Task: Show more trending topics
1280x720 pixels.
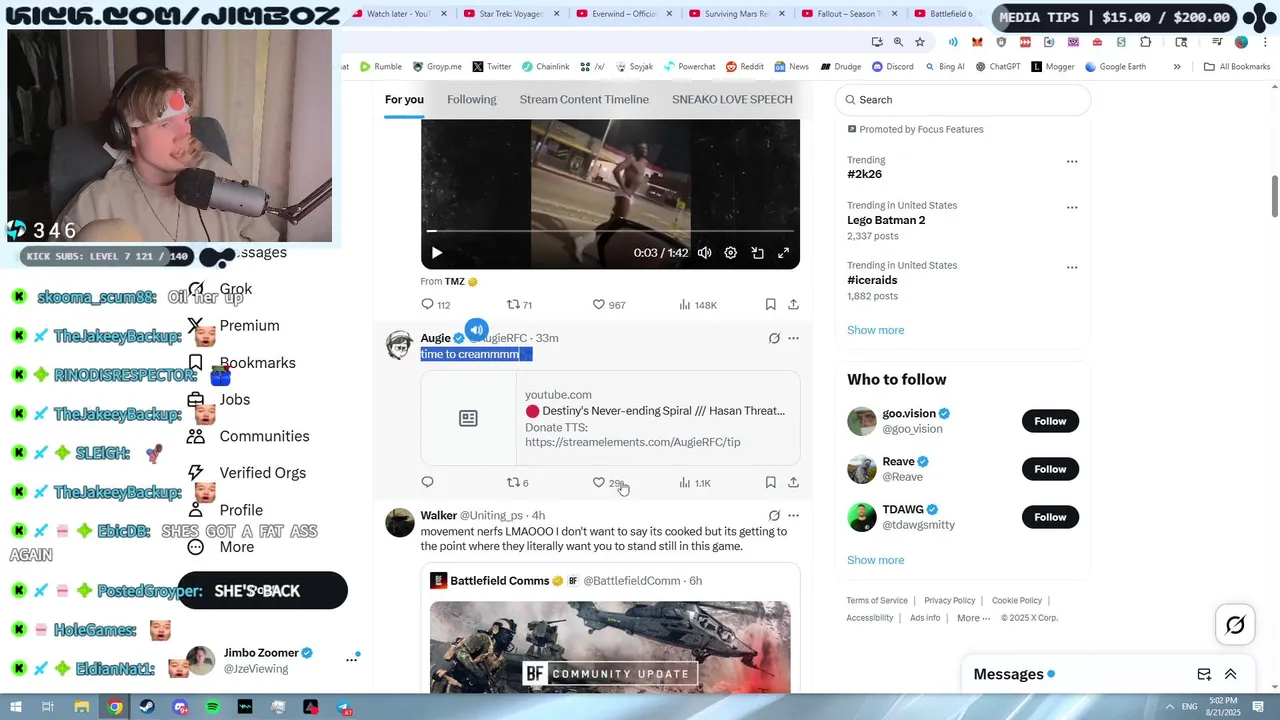Action: pyautogui.click(x=875, y=330)
